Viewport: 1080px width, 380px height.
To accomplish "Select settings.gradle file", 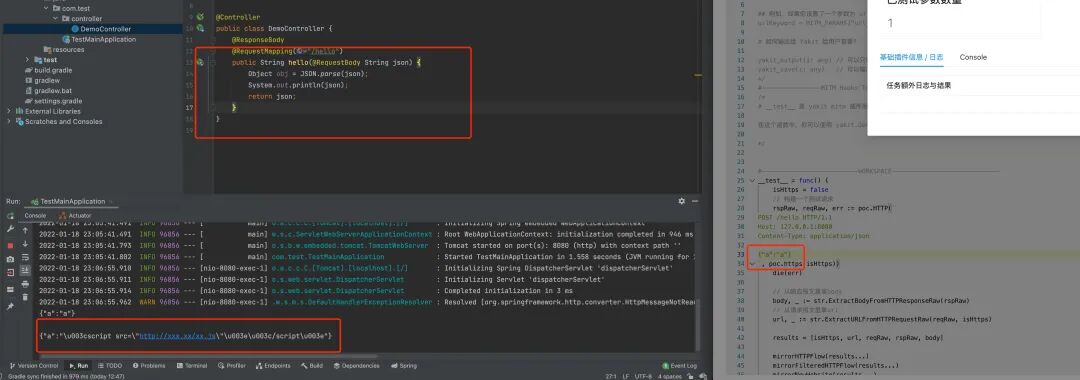I will tap(53, 101).
